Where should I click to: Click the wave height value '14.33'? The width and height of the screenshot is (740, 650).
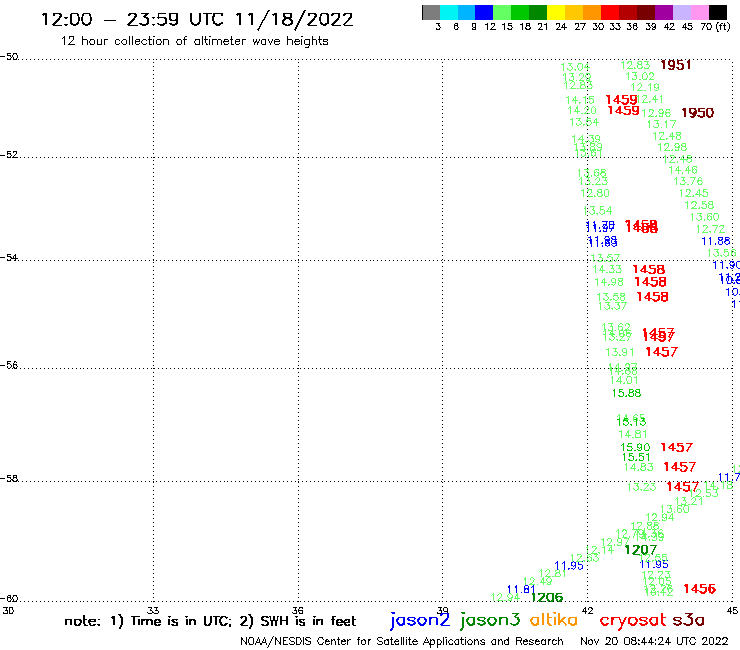coord(607,269)
